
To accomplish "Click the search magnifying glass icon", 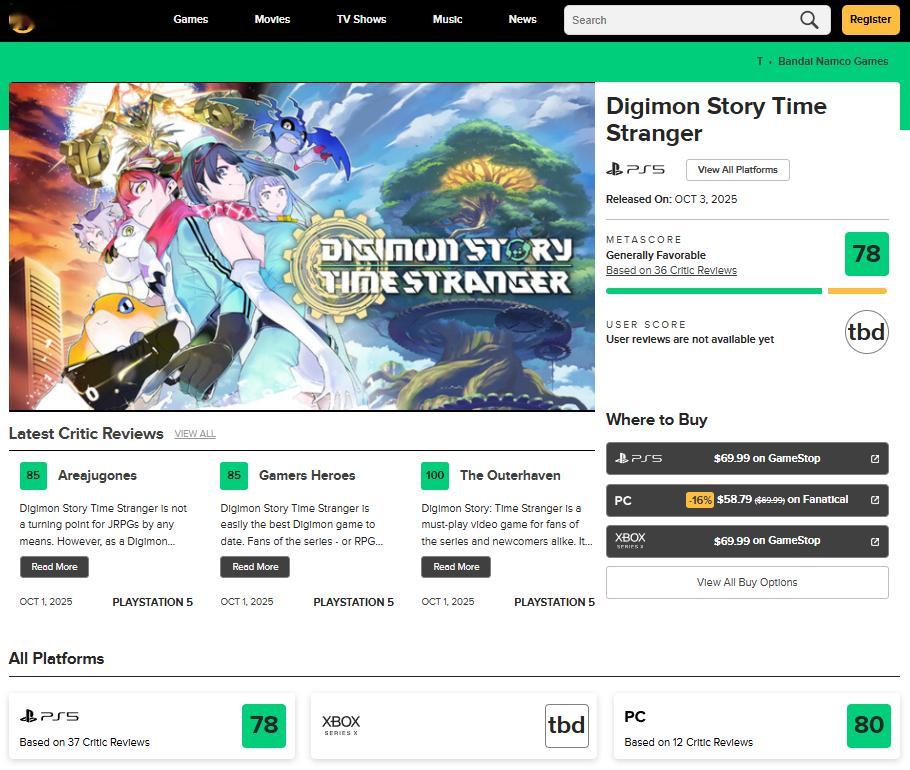I will [809, 20].
